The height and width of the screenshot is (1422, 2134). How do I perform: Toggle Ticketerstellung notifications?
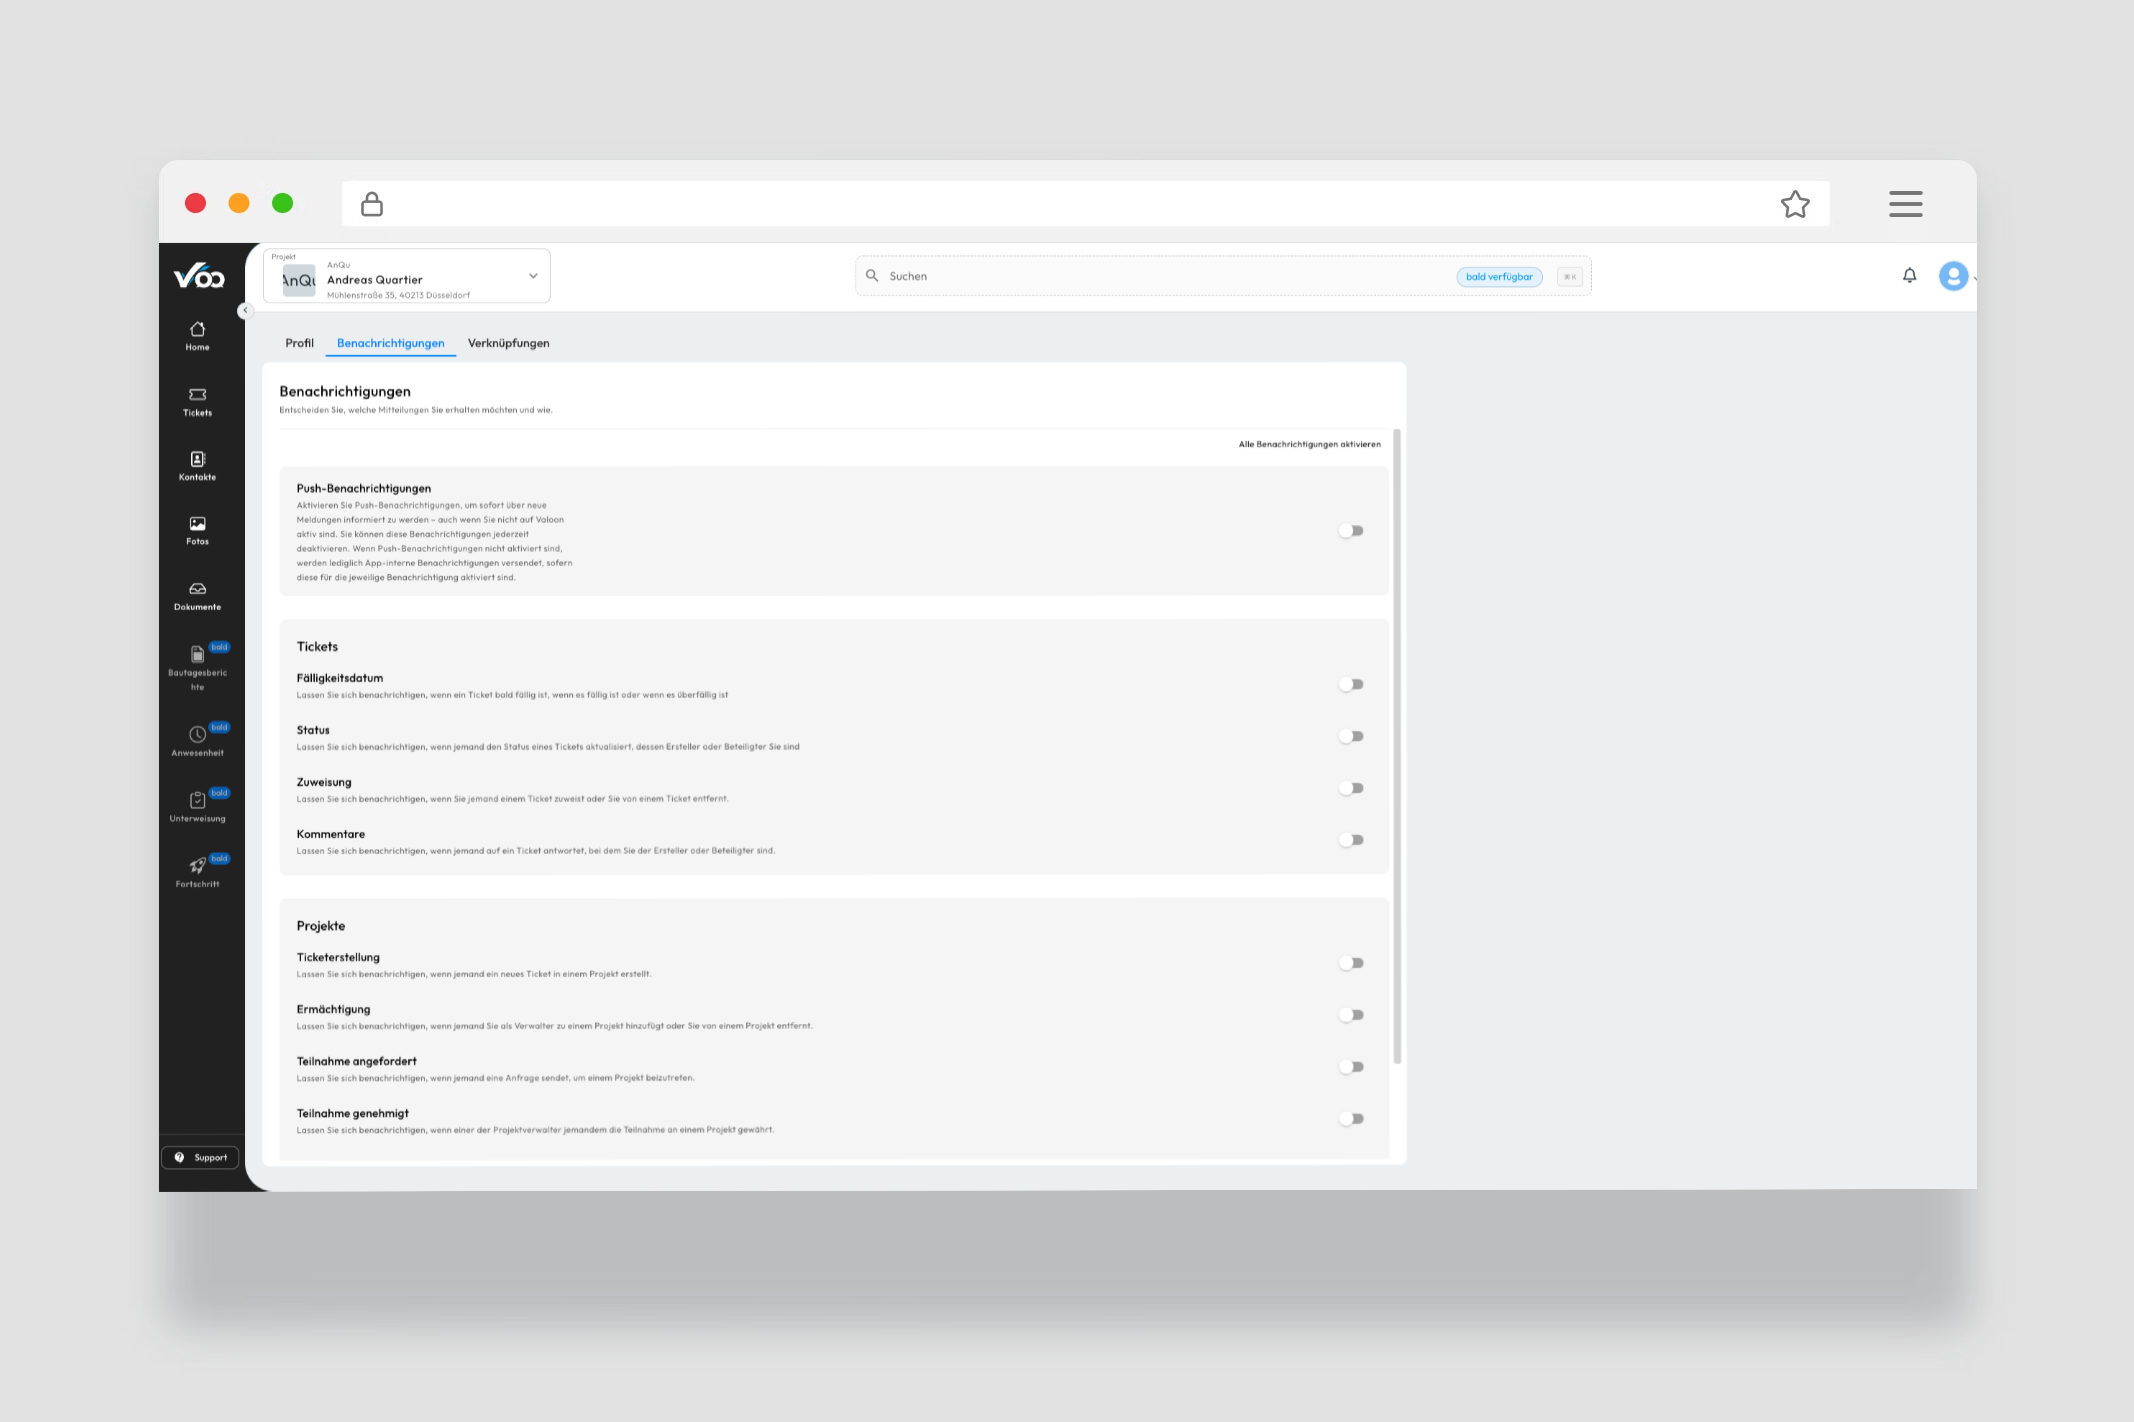[x=1351, y=962]
